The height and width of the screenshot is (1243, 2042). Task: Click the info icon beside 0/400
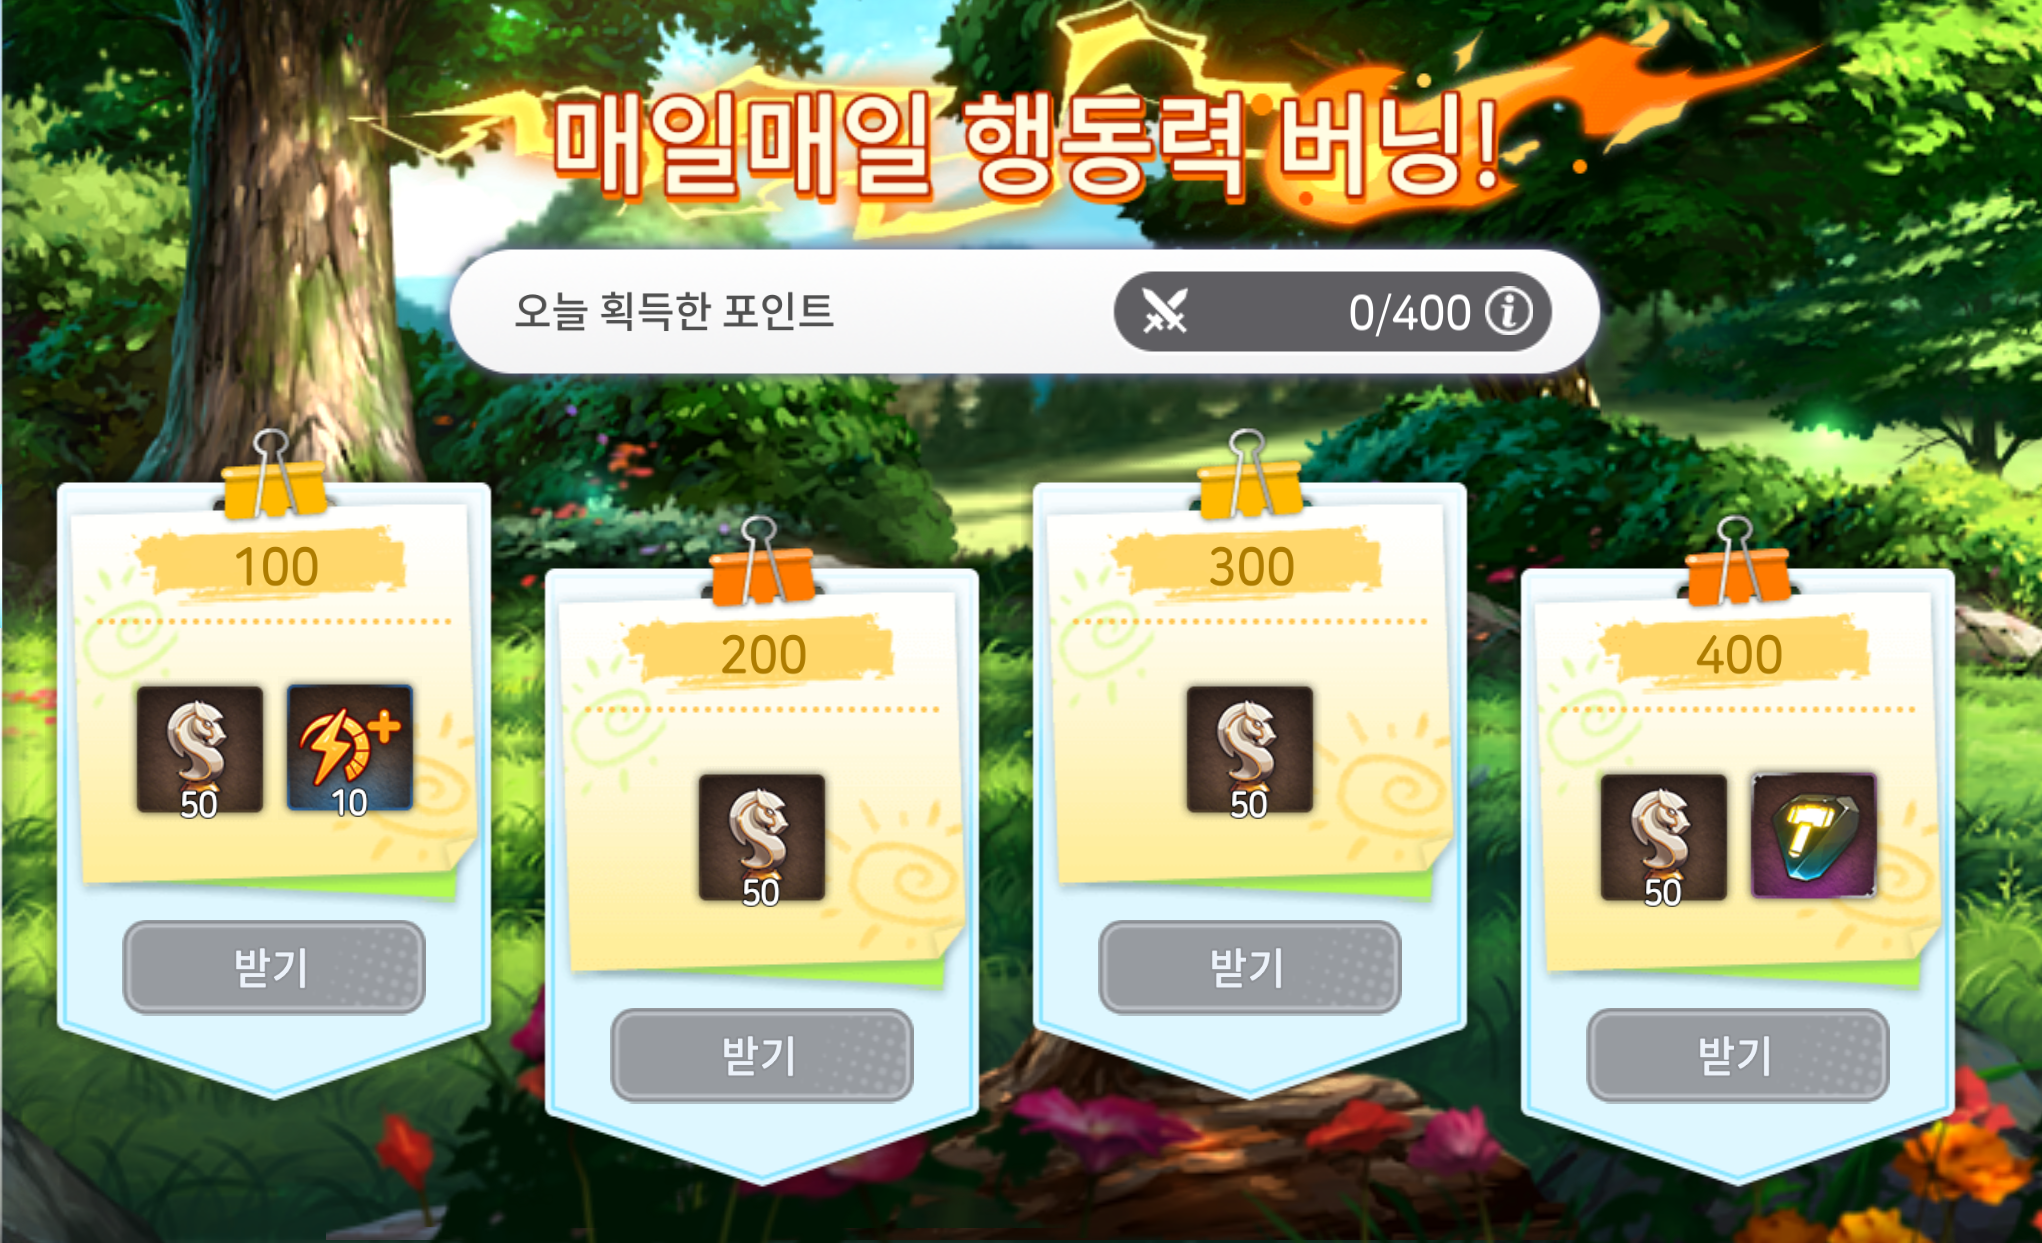click(1508, 312)
